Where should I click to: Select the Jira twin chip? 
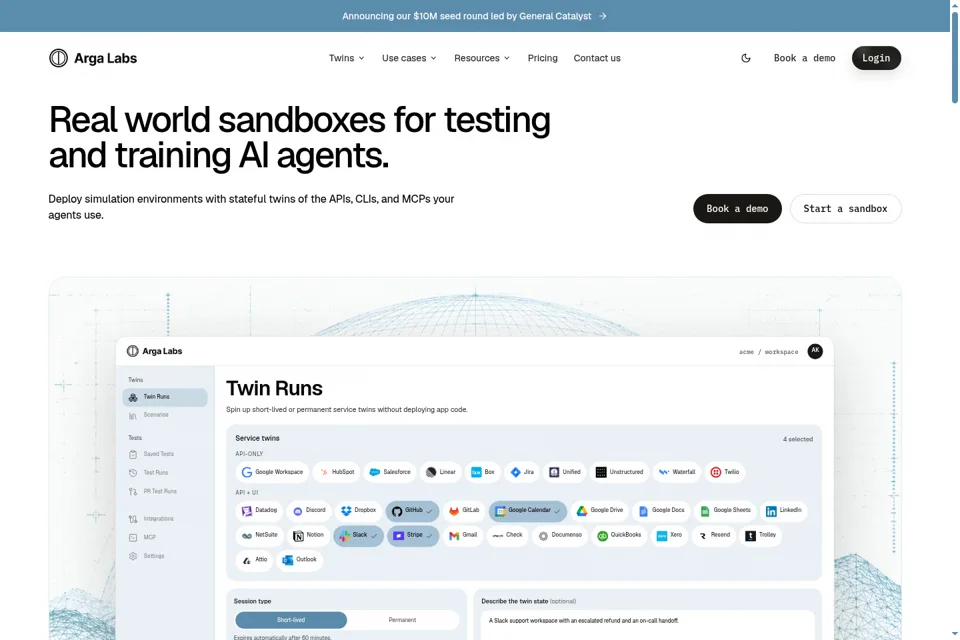(522, 472)
